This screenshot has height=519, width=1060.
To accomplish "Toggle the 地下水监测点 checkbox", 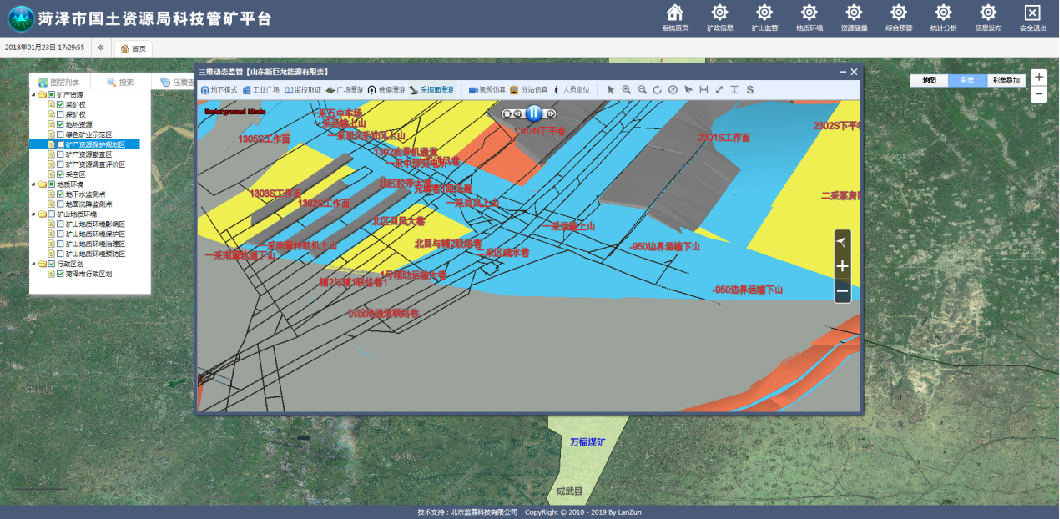I will tap(61, 194).
